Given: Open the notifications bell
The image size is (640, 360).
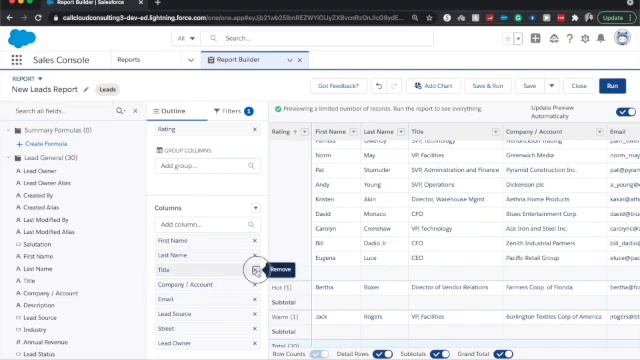Looking at the screenshot, I should pyautogui.click(x=601, y=38).
